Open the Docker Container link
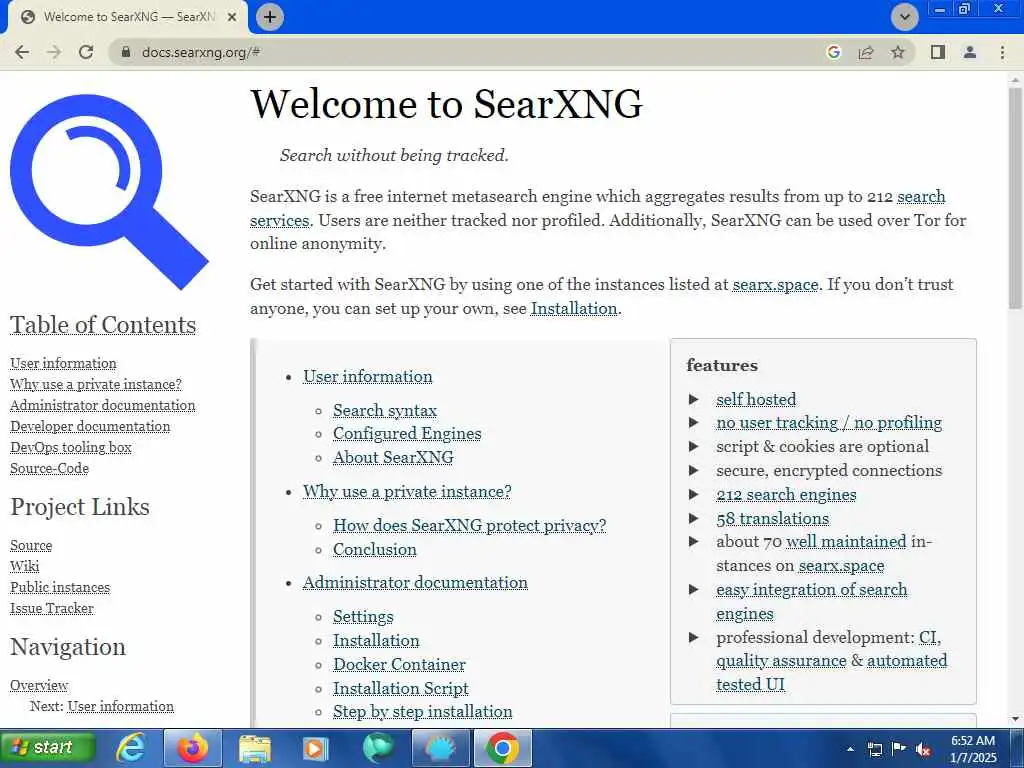The width and height of the screenshot is (1024, 768). click(399, 664)
